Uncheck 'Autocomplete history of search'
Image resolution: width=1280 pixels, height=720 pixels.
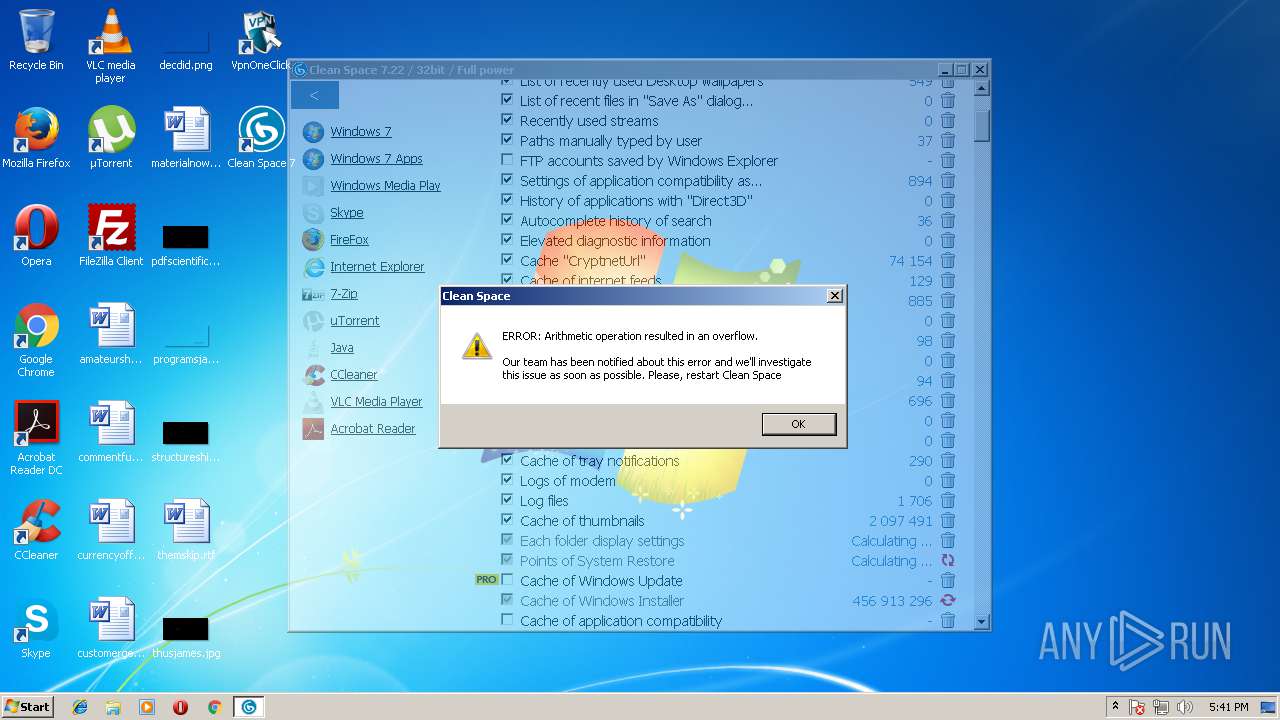point(507,220)
